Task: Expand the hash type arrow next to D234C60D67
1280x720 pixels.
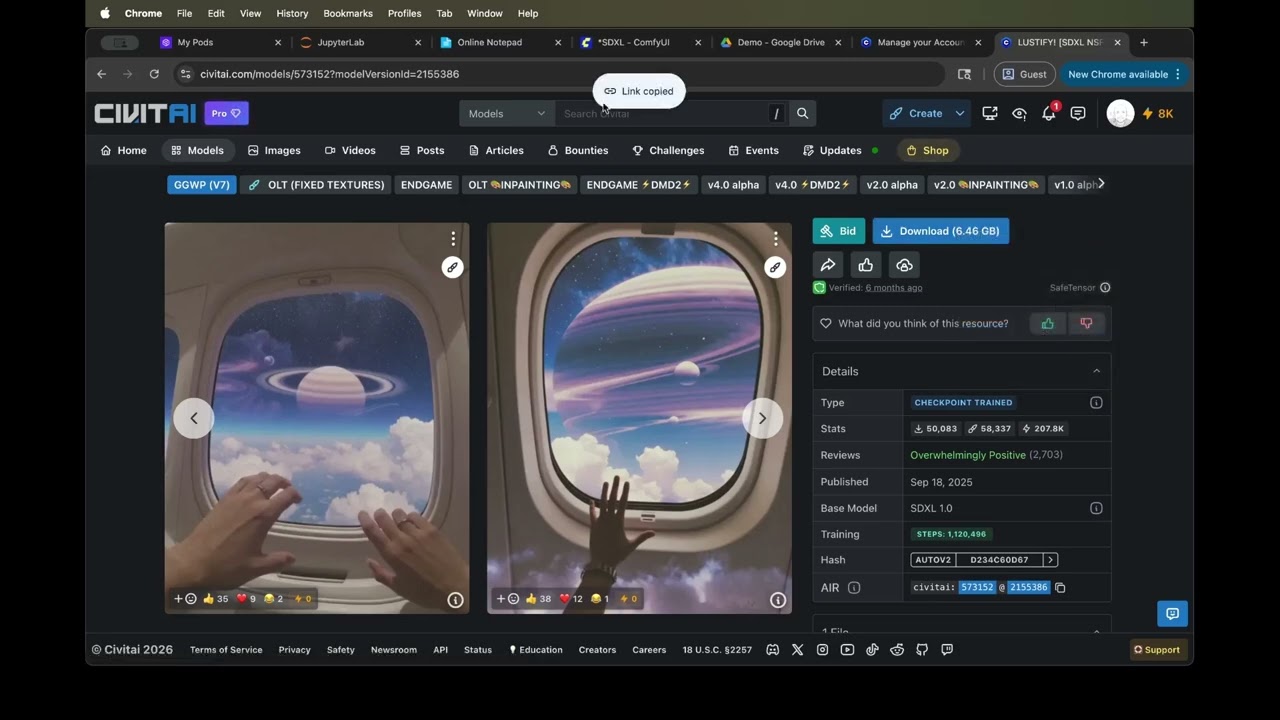Action: click(x=1050, y=560)
